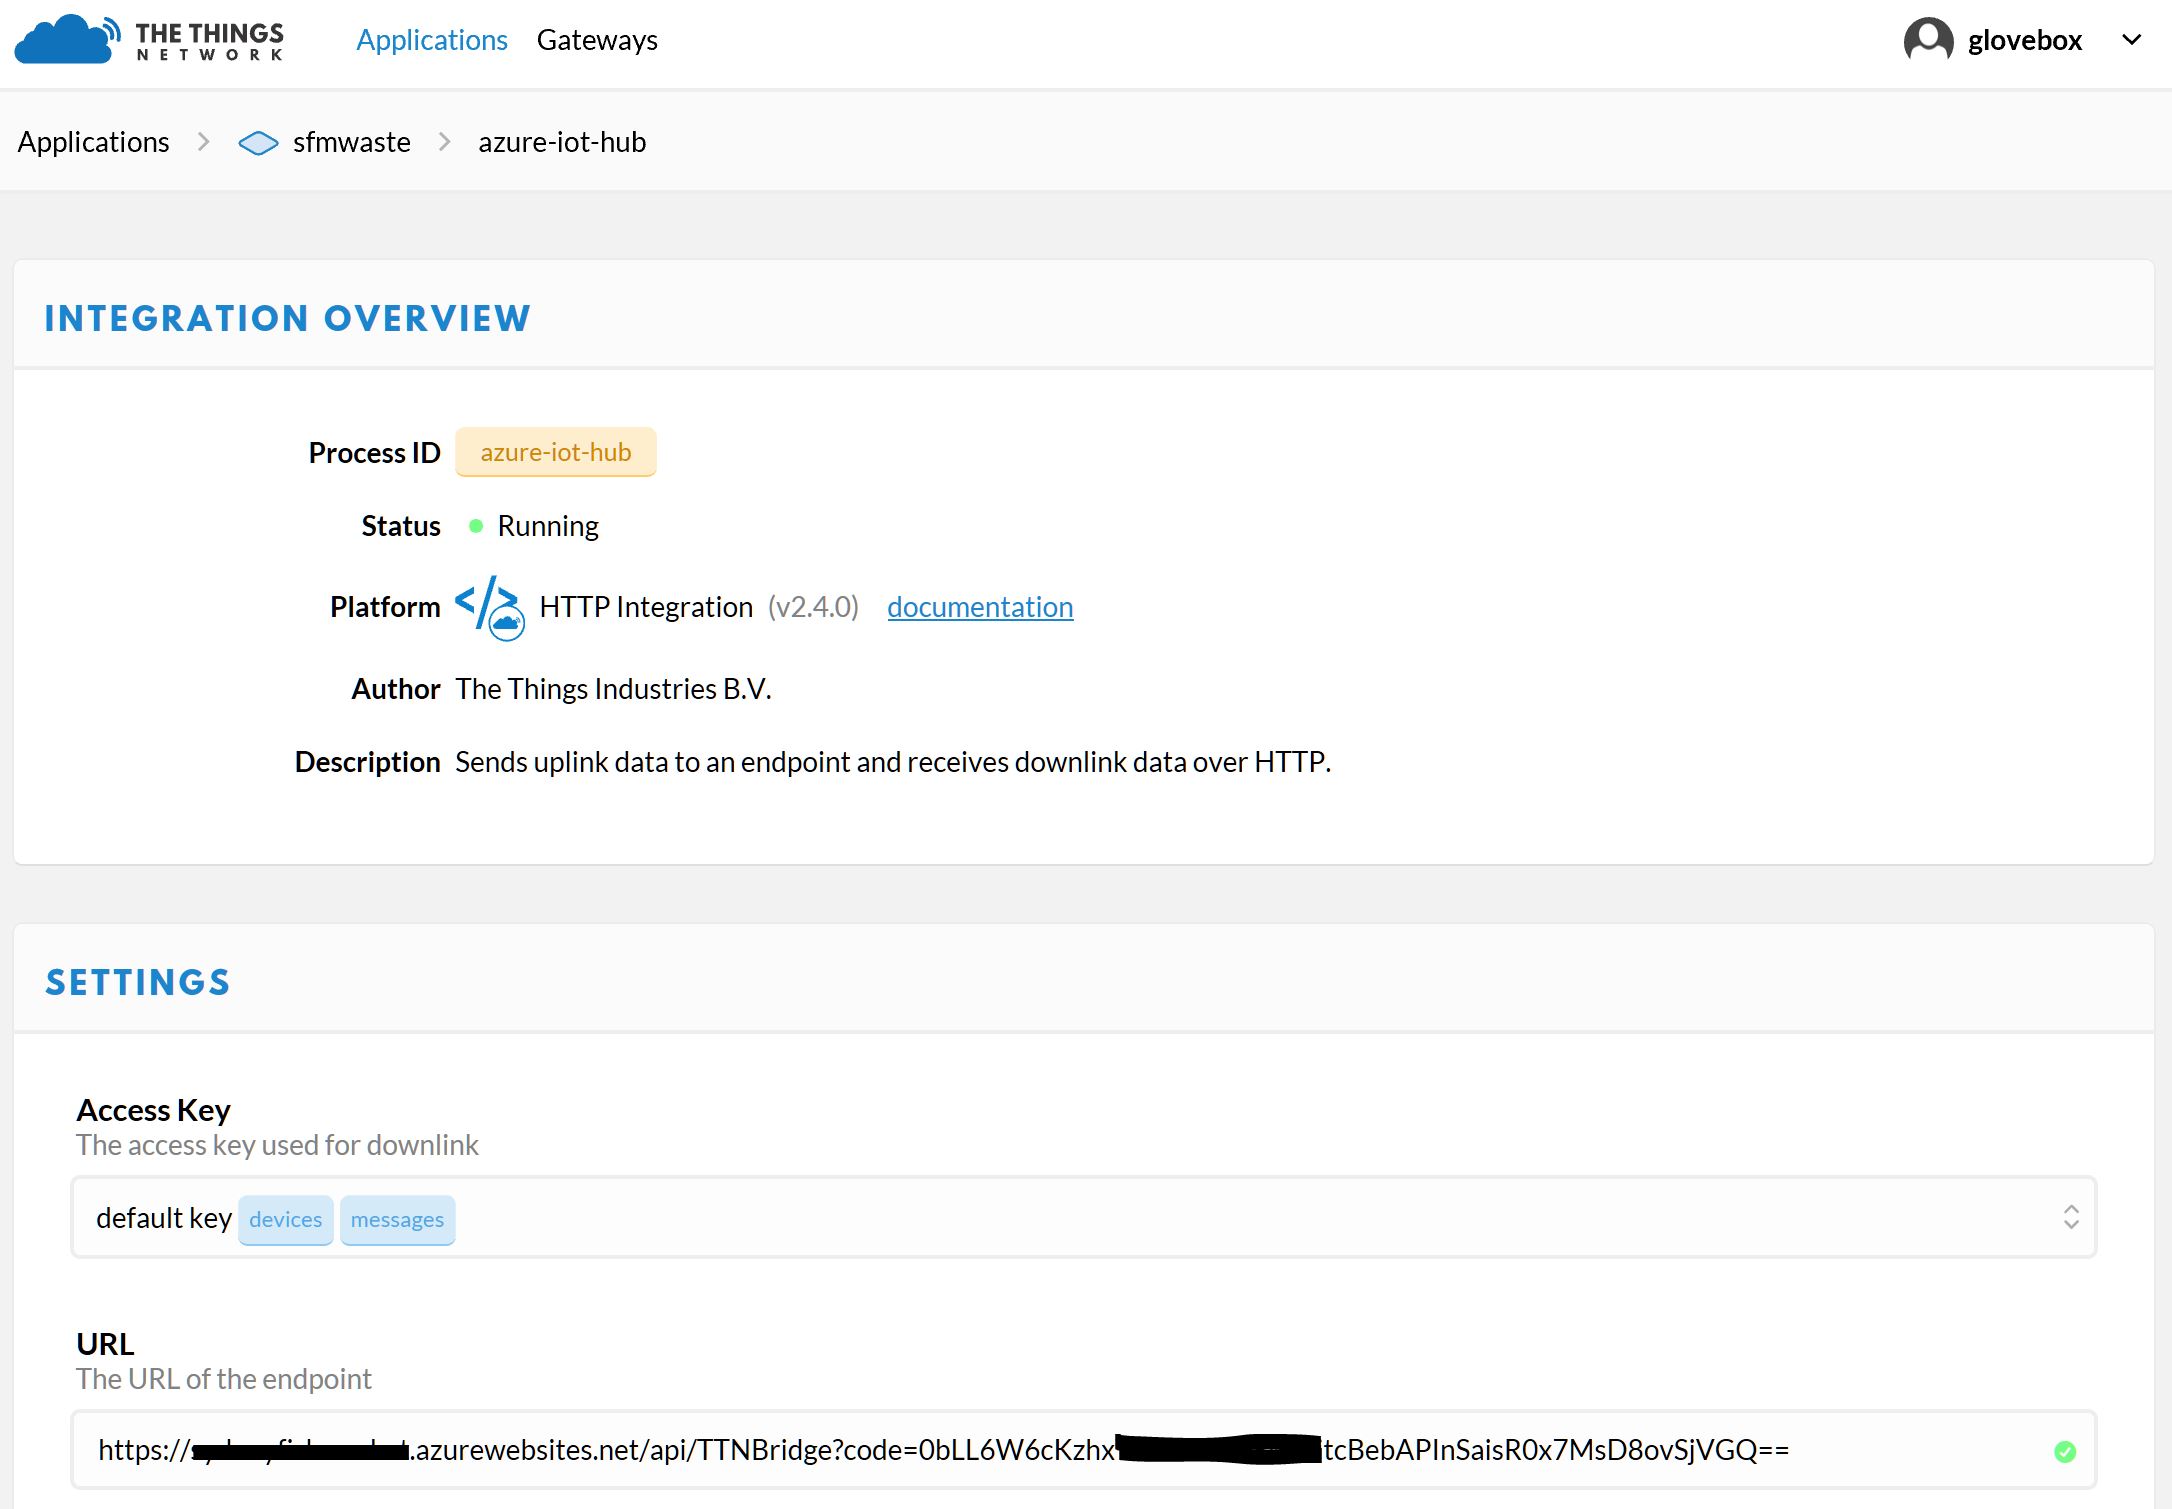
Task: Click the green Running status dot
Action: click(x=476, y=526)
